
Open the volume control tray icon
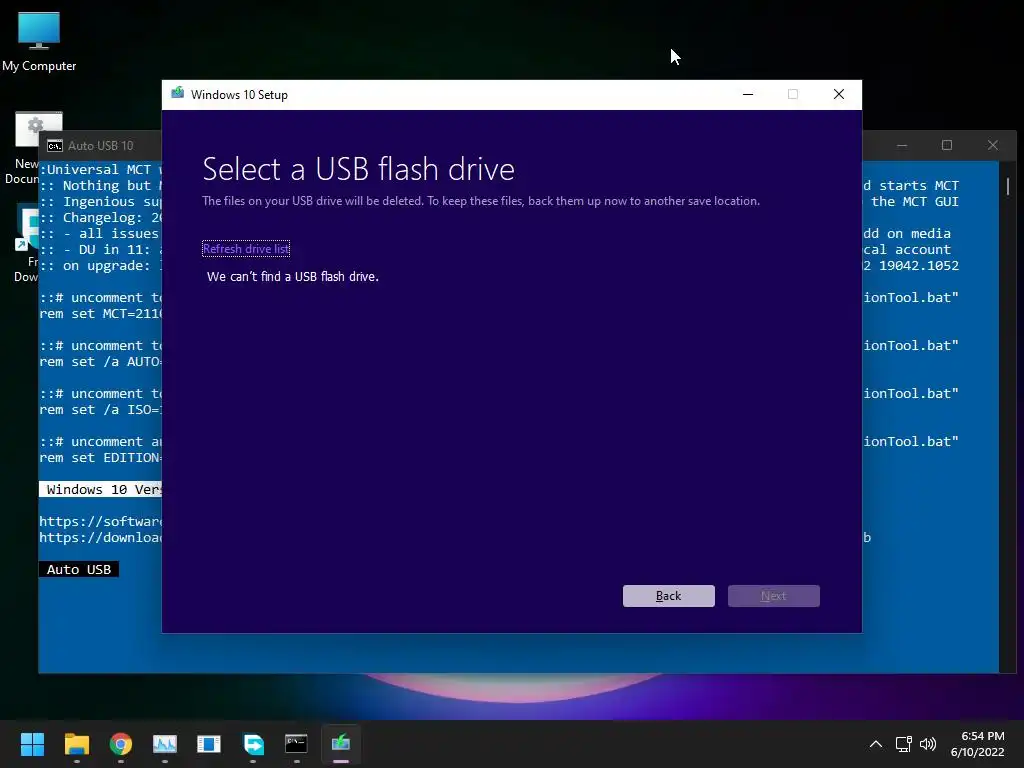pyautogui.click(x=927, y=744)
